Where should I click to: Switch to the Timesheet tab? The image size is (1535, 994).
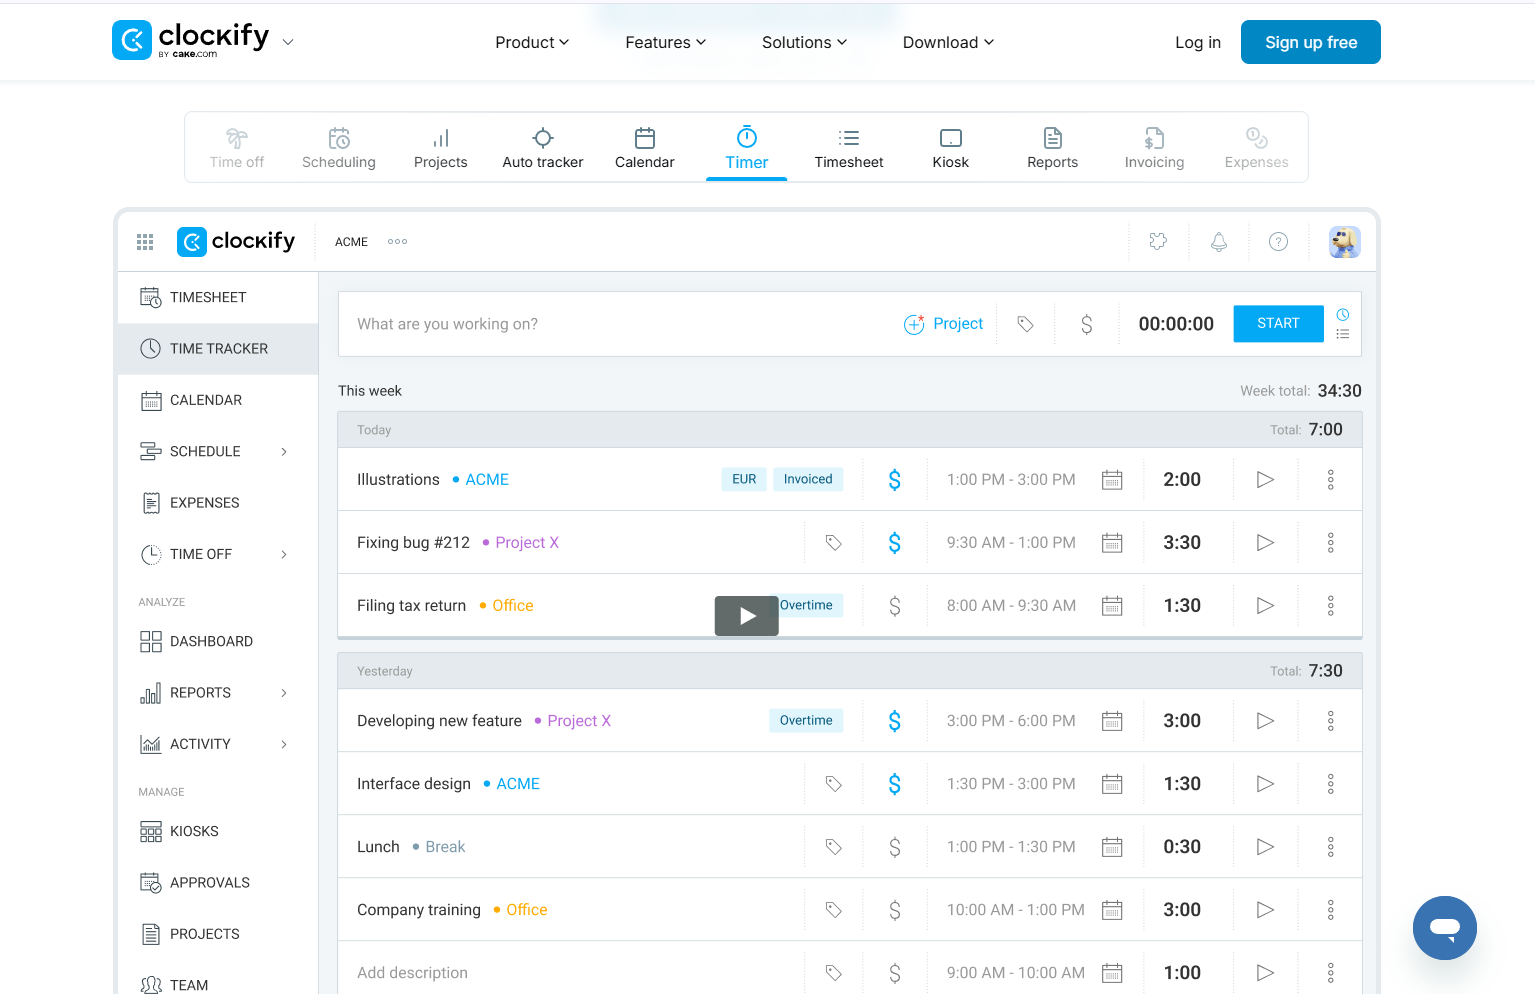pos(848,147)
